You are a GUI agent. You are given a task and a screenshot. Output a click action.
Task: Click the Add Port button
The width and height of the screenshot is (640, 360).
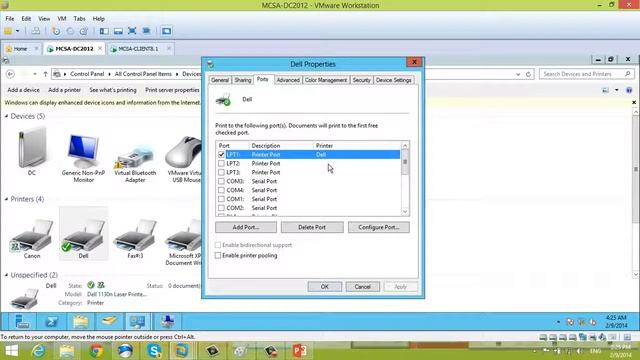click(x=246, y=227)
